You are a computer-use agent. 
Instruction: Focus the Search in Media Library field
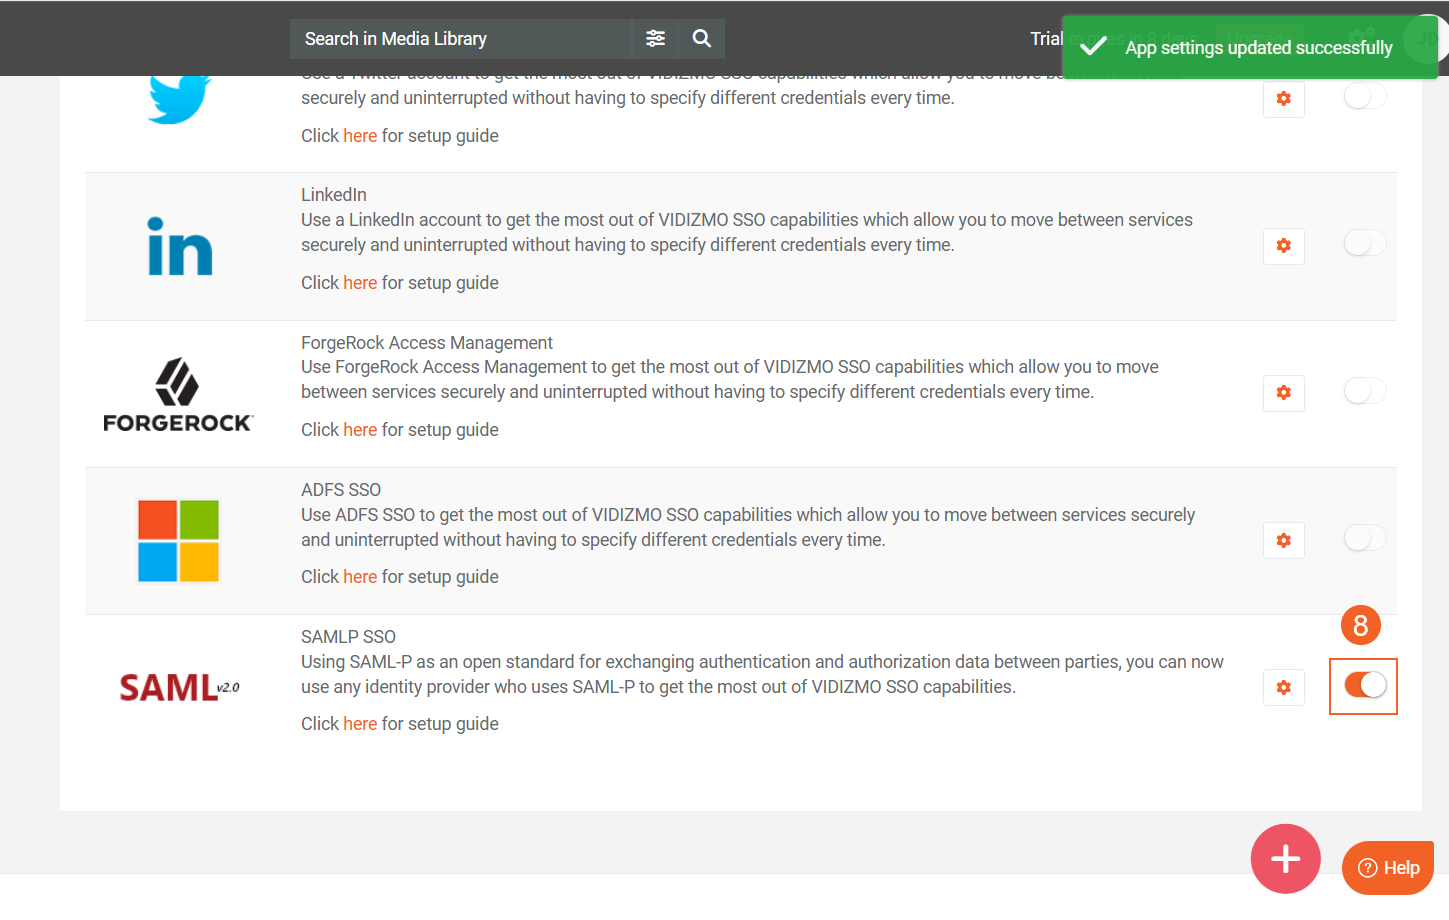click(460, 39)
